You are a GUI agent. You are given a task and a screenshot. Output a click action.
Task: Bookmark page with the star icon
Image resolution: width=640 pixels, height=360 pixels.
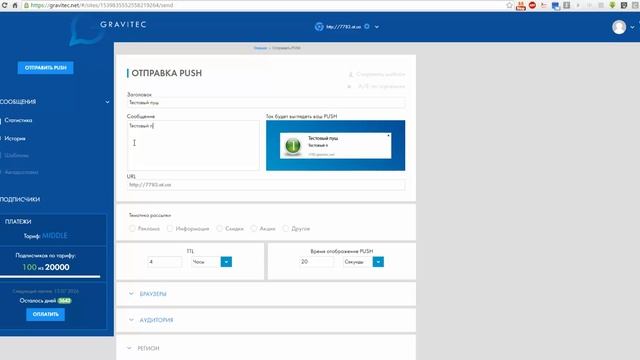(x=509, y=5)
